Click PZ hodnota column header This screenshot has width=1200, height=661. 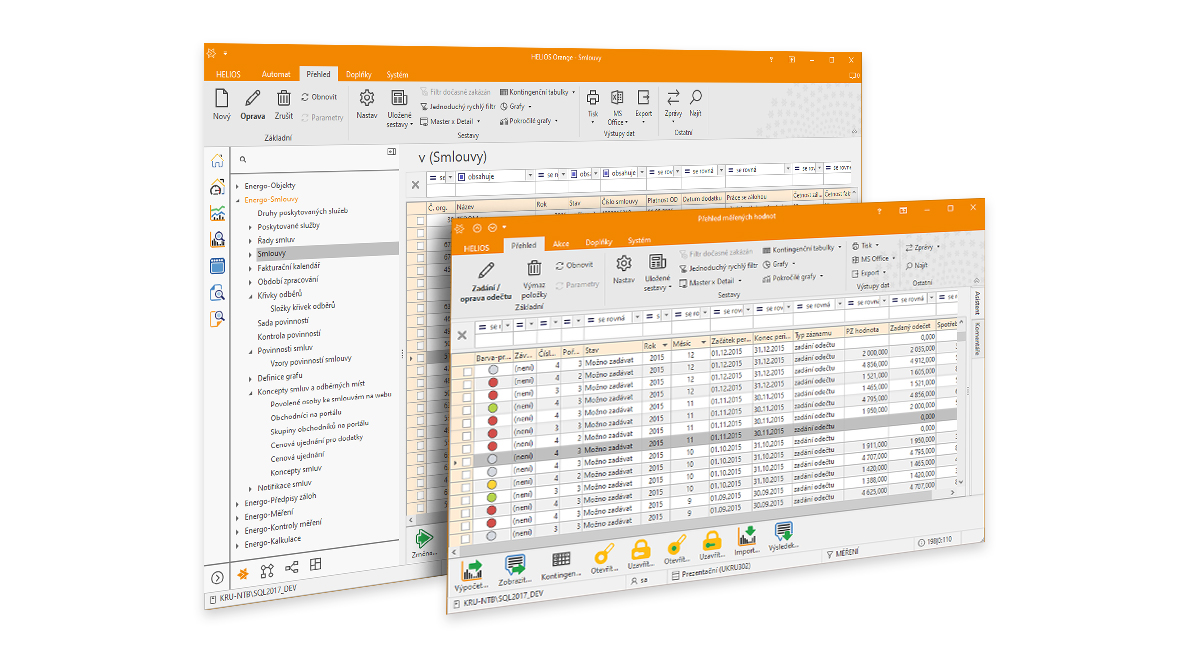coord(866,330)
